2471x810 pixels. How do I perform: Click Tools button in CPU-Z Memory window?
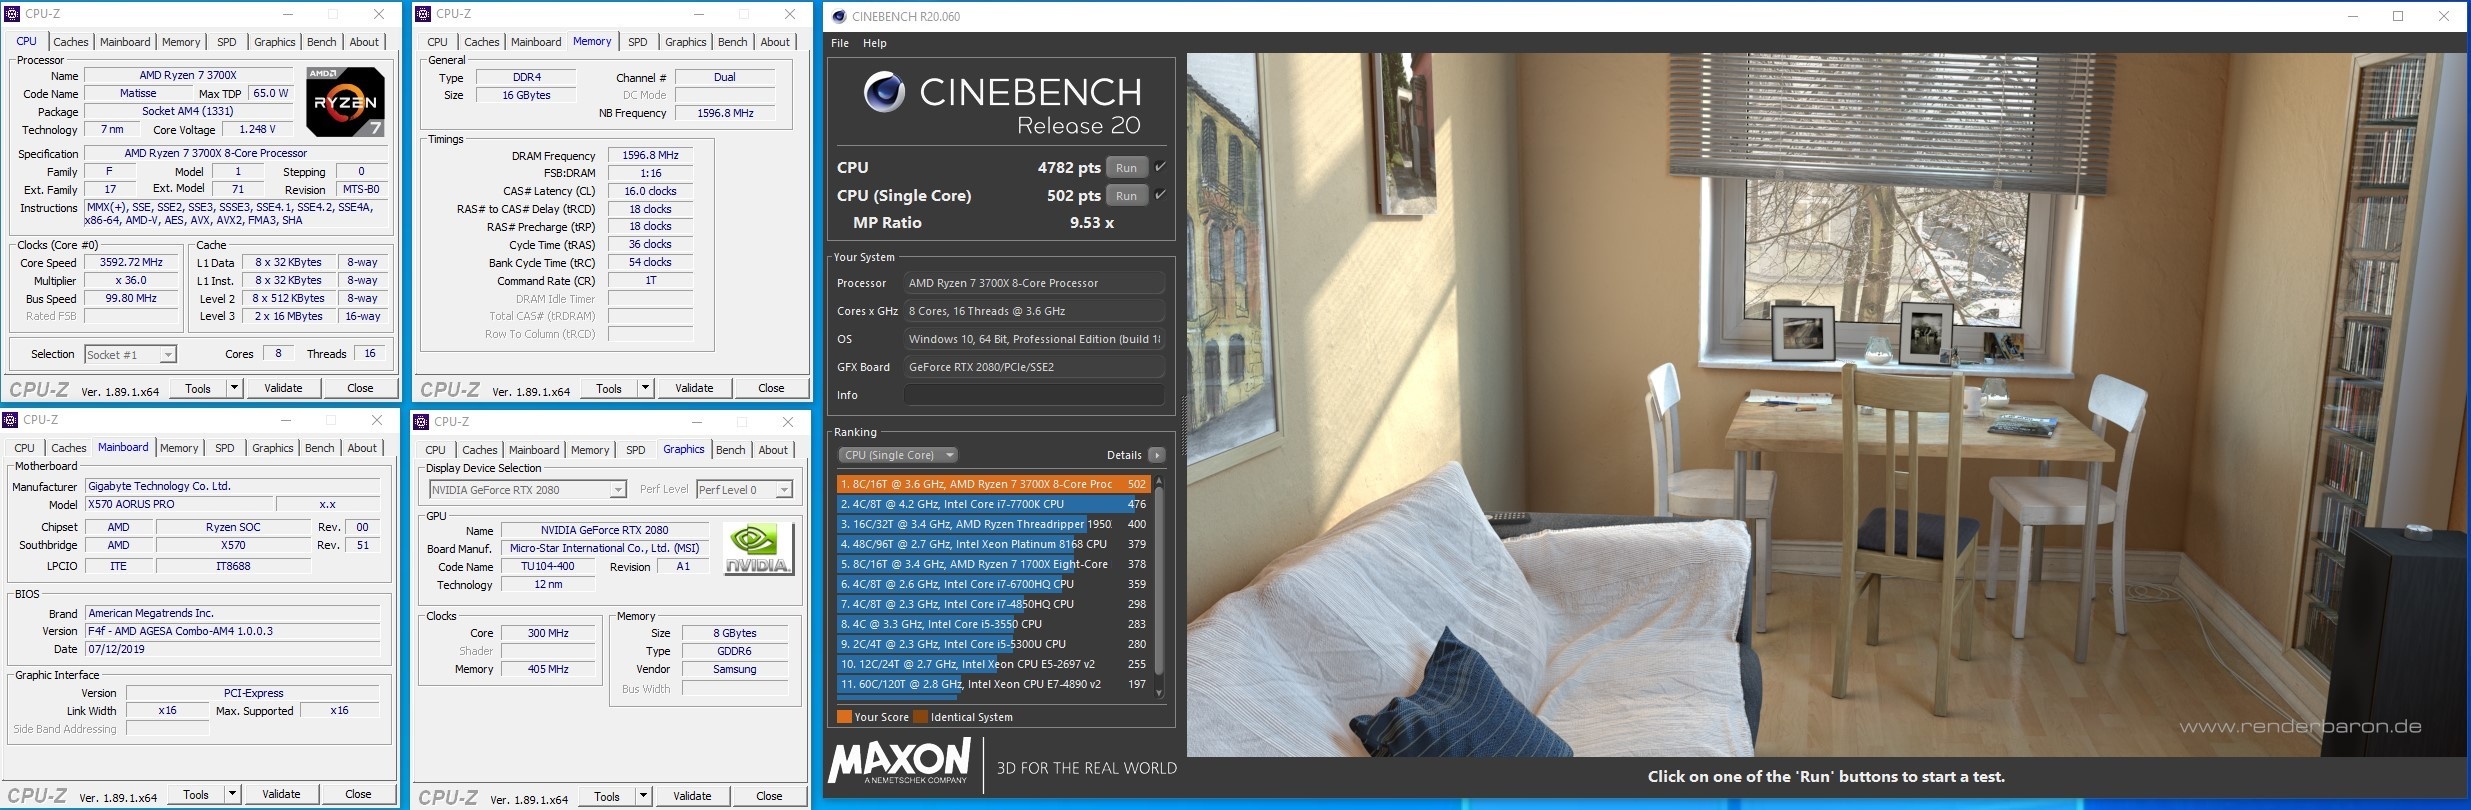tap(609, 388)
